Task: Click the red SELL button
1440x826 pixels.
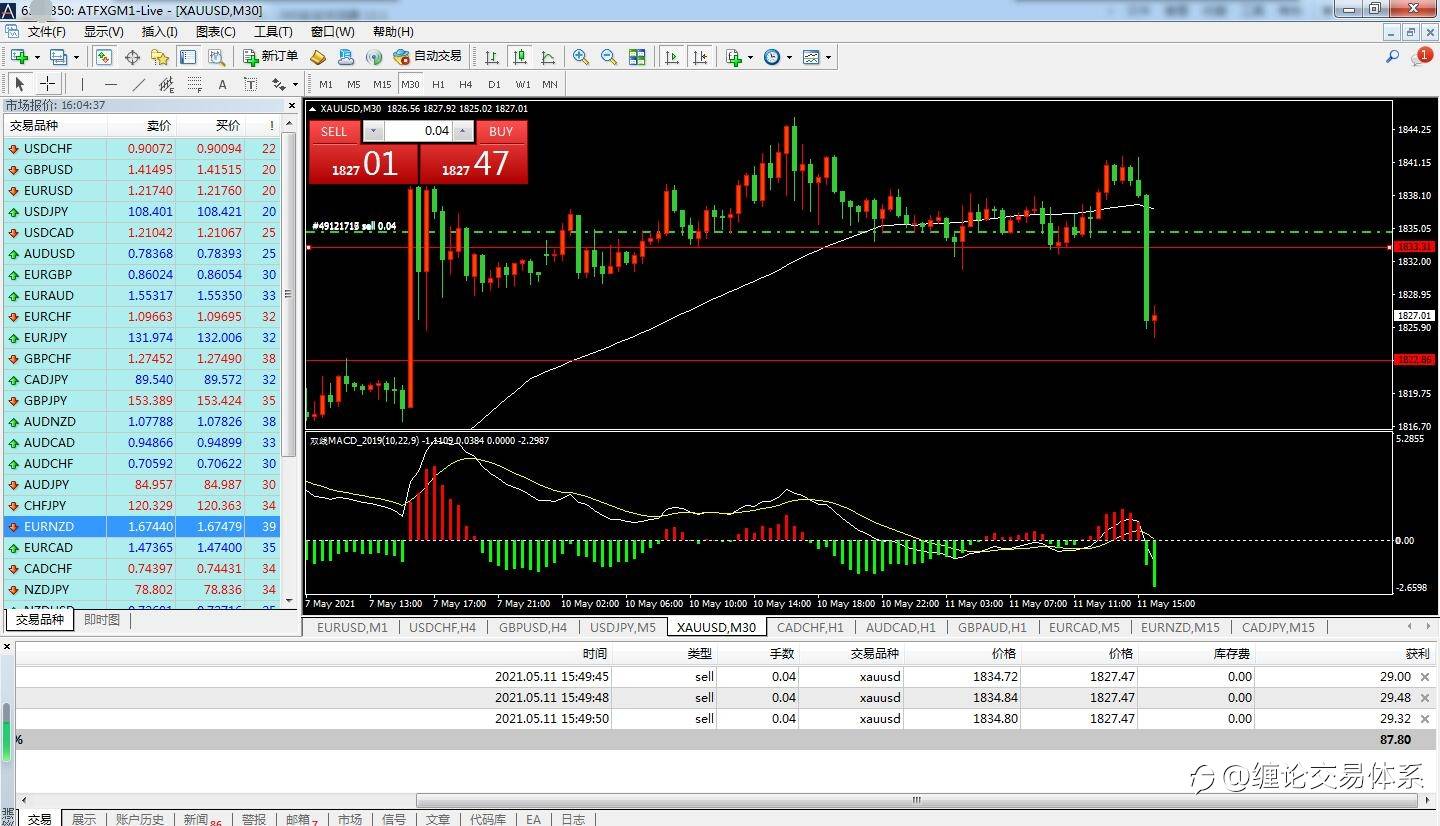Action: [x=334, y=131]
